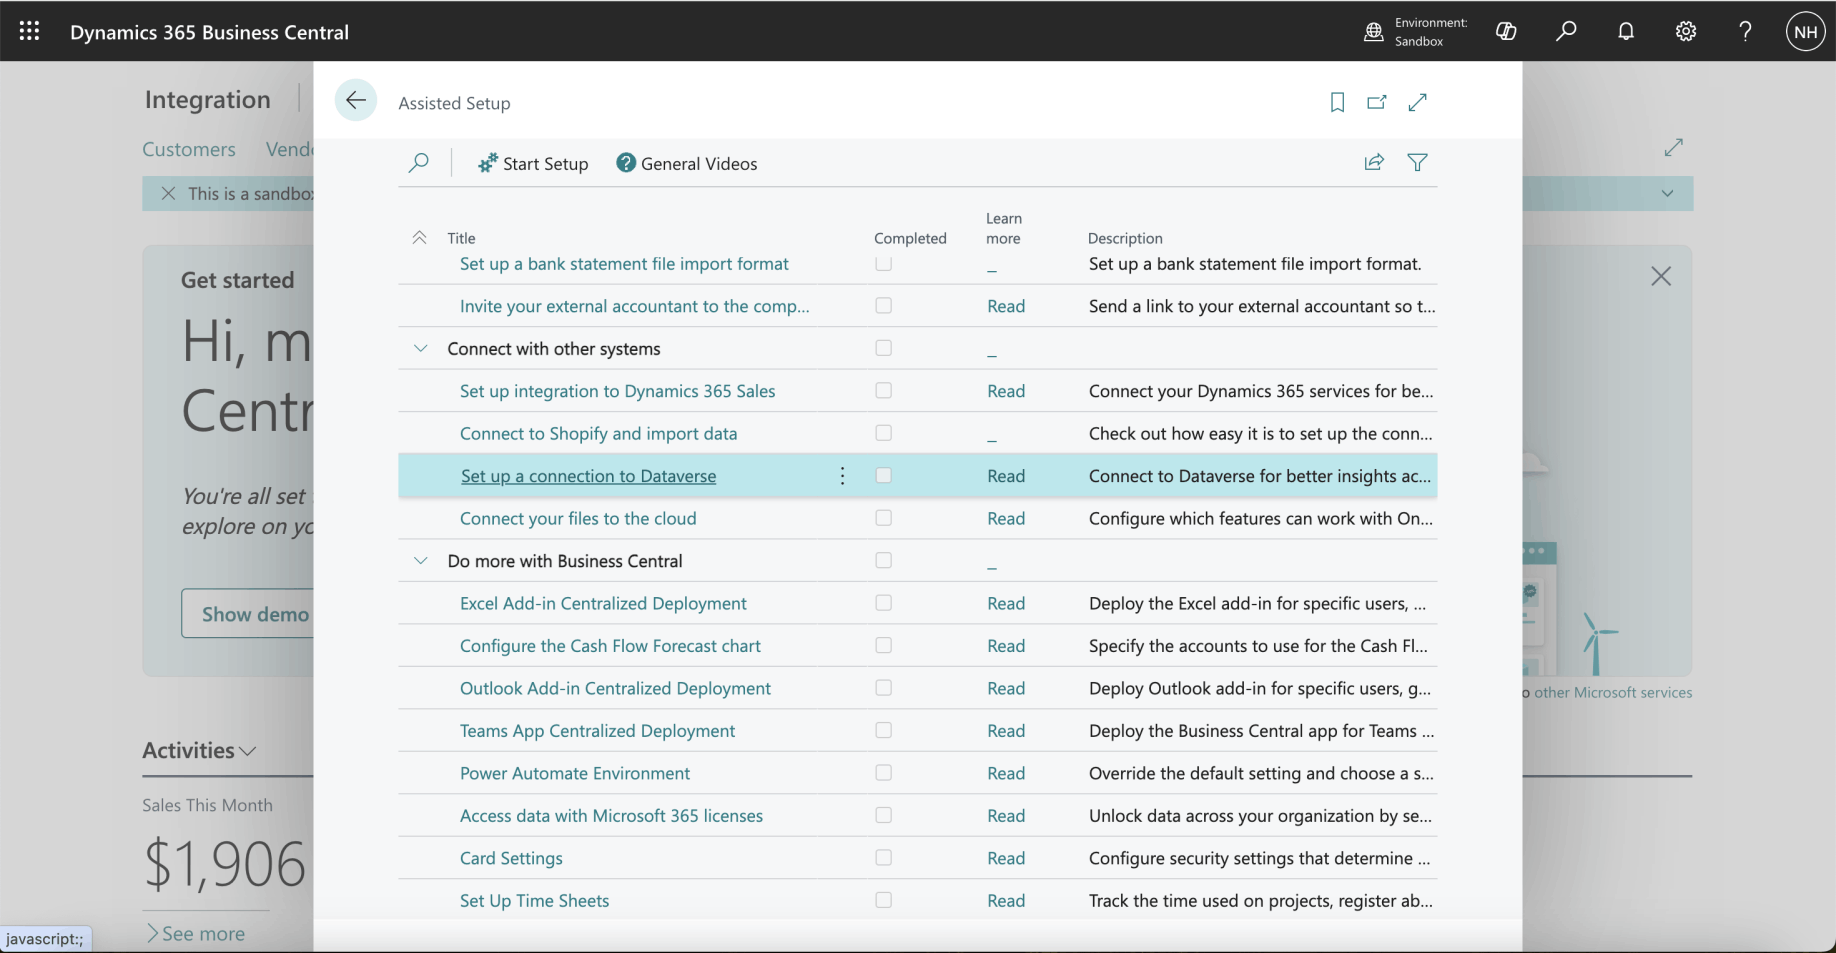1836x953 pixels.
Task: Open the filter pane funnel icon
Action: coord(1417,163)
